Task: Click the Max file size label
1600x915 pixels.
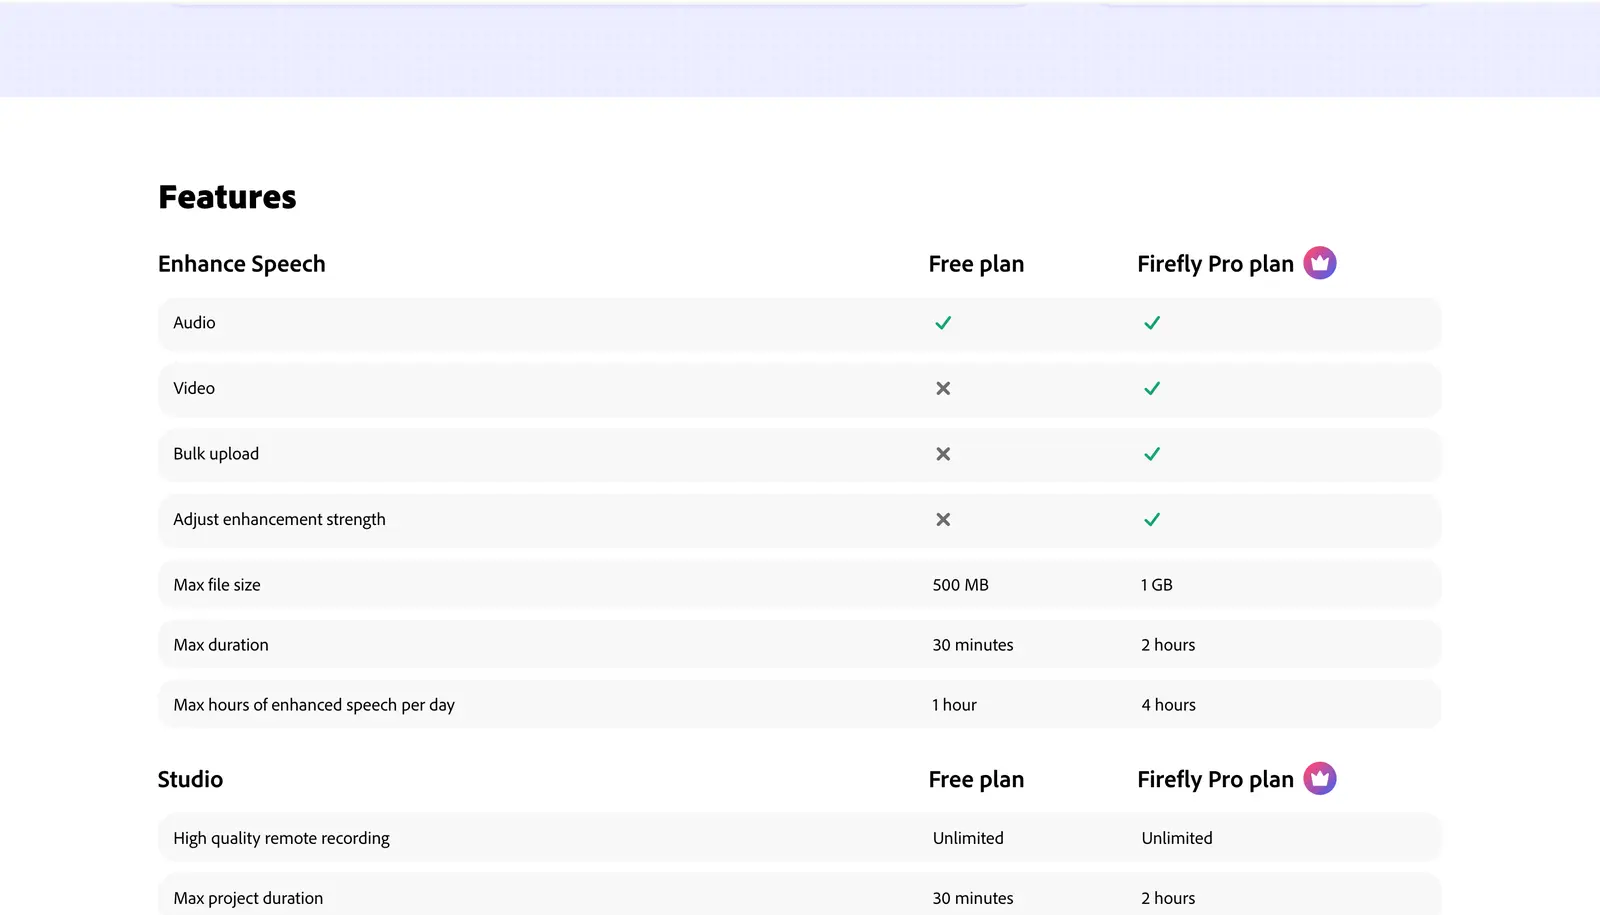Action: (x=217, y=585)
